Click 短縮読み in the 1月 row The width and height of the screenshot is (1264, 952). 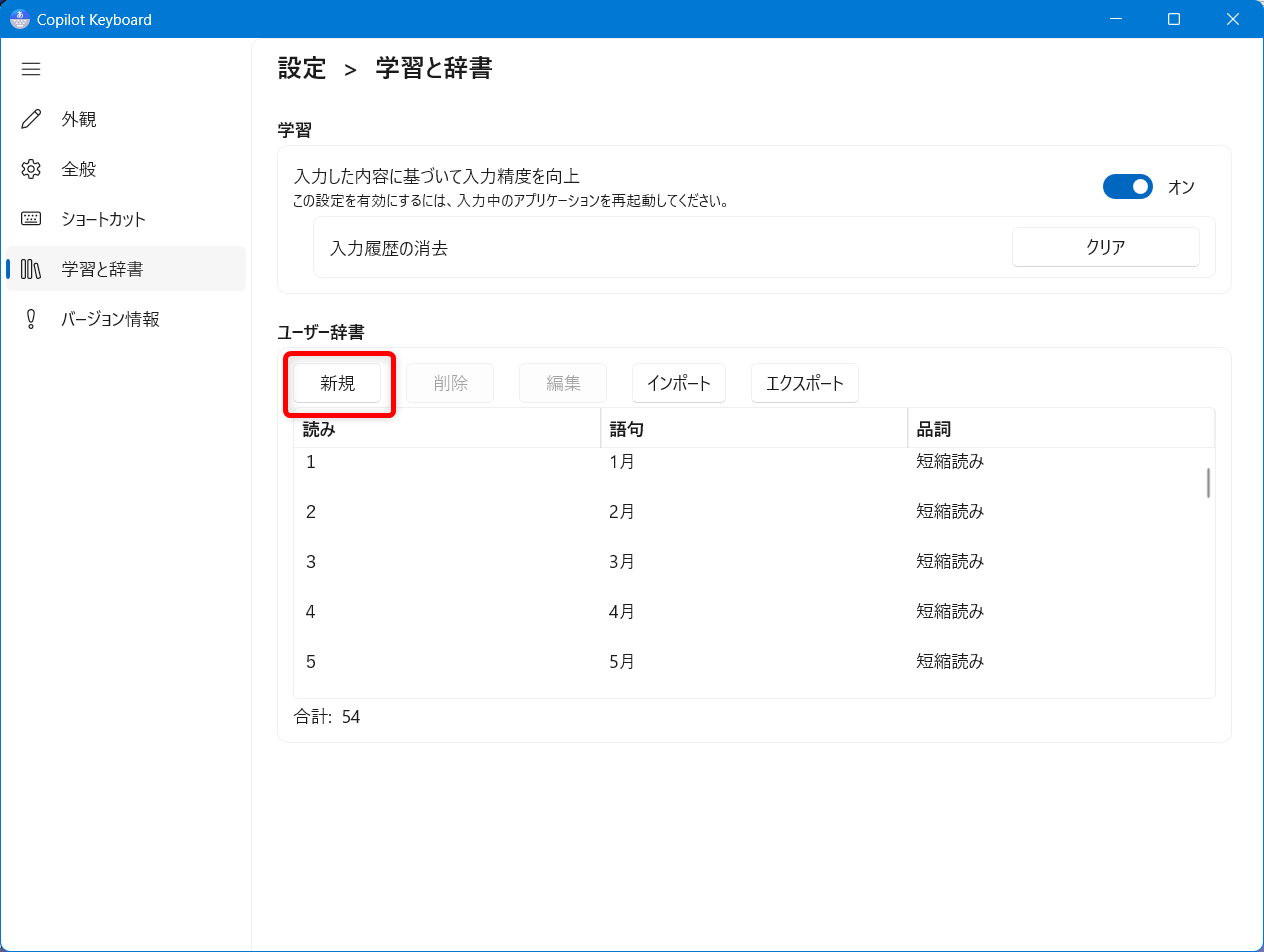tap(950, 462)
